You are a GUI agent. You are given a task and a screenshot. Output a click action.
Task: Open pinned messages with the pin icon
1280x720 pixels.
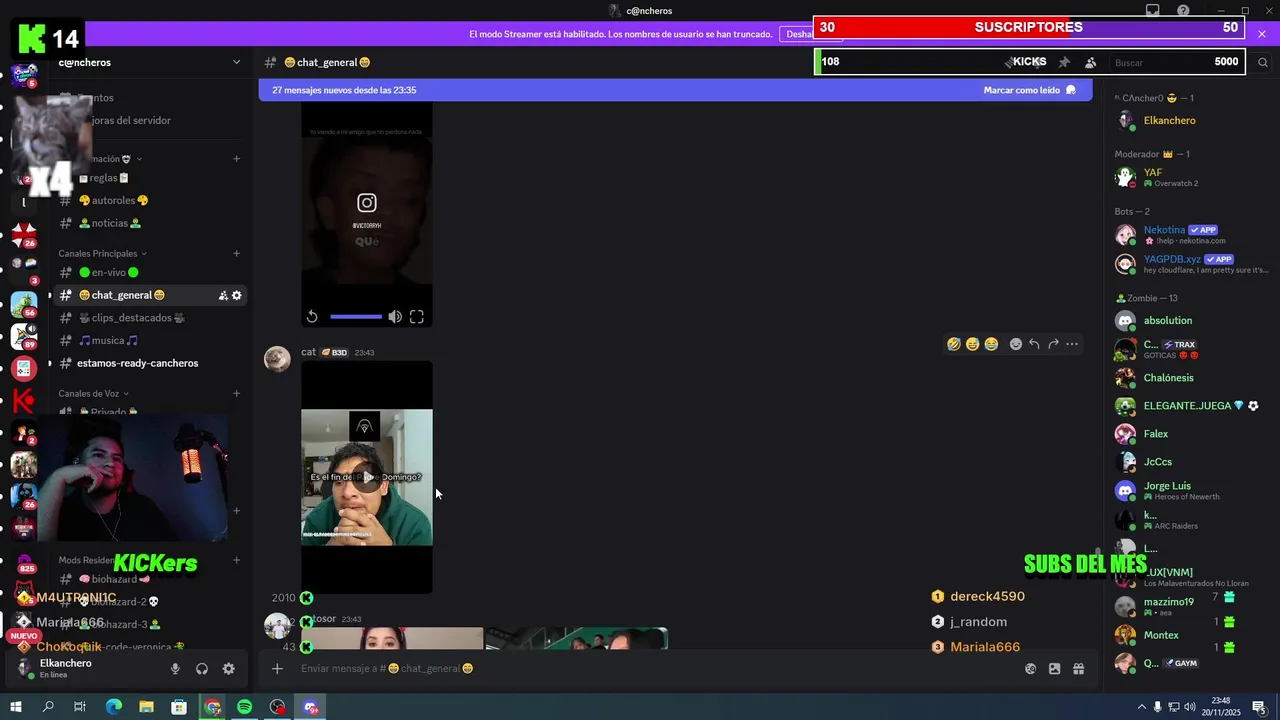1064,62
